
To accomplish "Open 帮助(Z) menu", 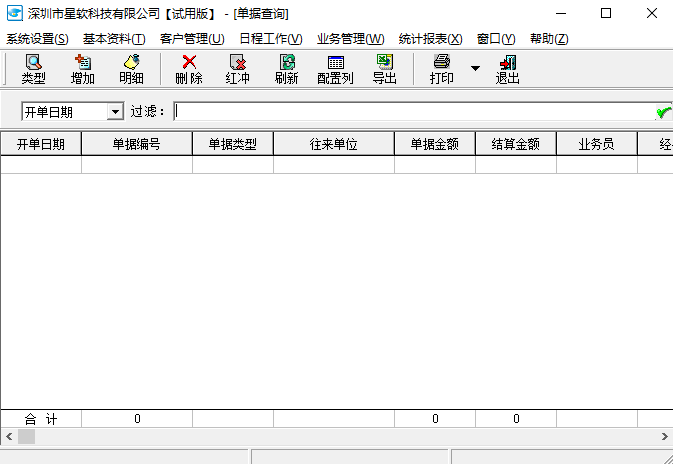I will (x=549, y=39).
